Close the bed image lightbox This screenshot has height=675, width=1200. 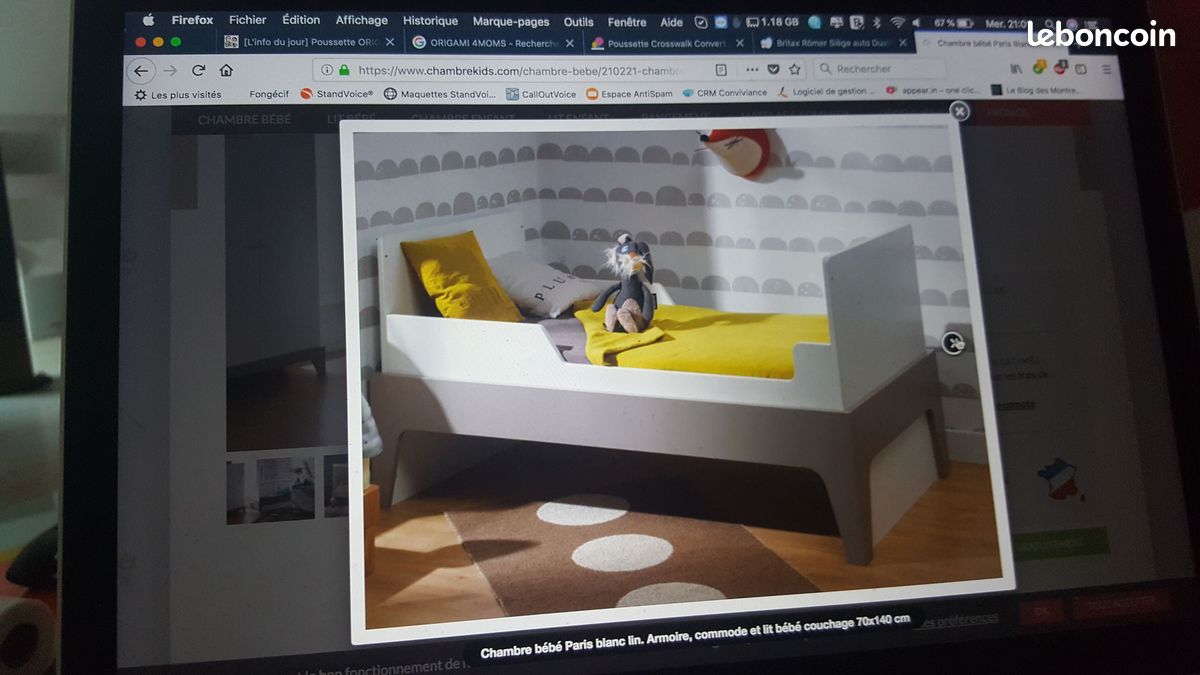coord(959,111)
